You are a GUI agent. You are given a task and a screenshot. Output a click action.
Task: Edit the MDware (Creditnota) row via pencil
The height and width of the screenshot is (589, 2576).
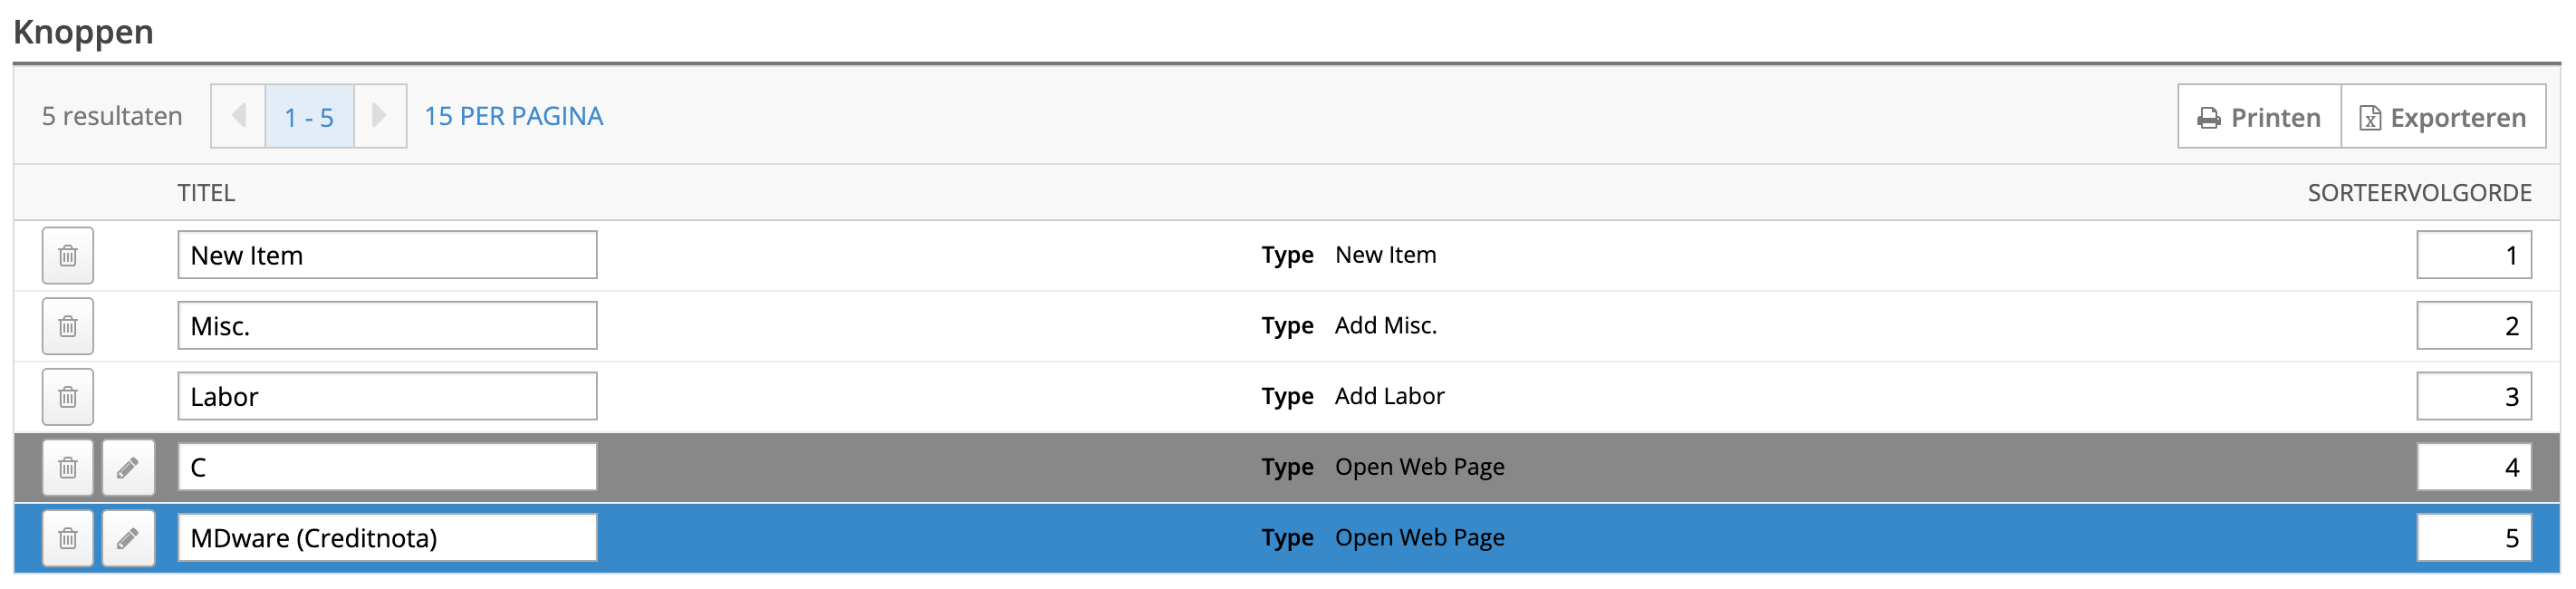(x=128, y=538)
